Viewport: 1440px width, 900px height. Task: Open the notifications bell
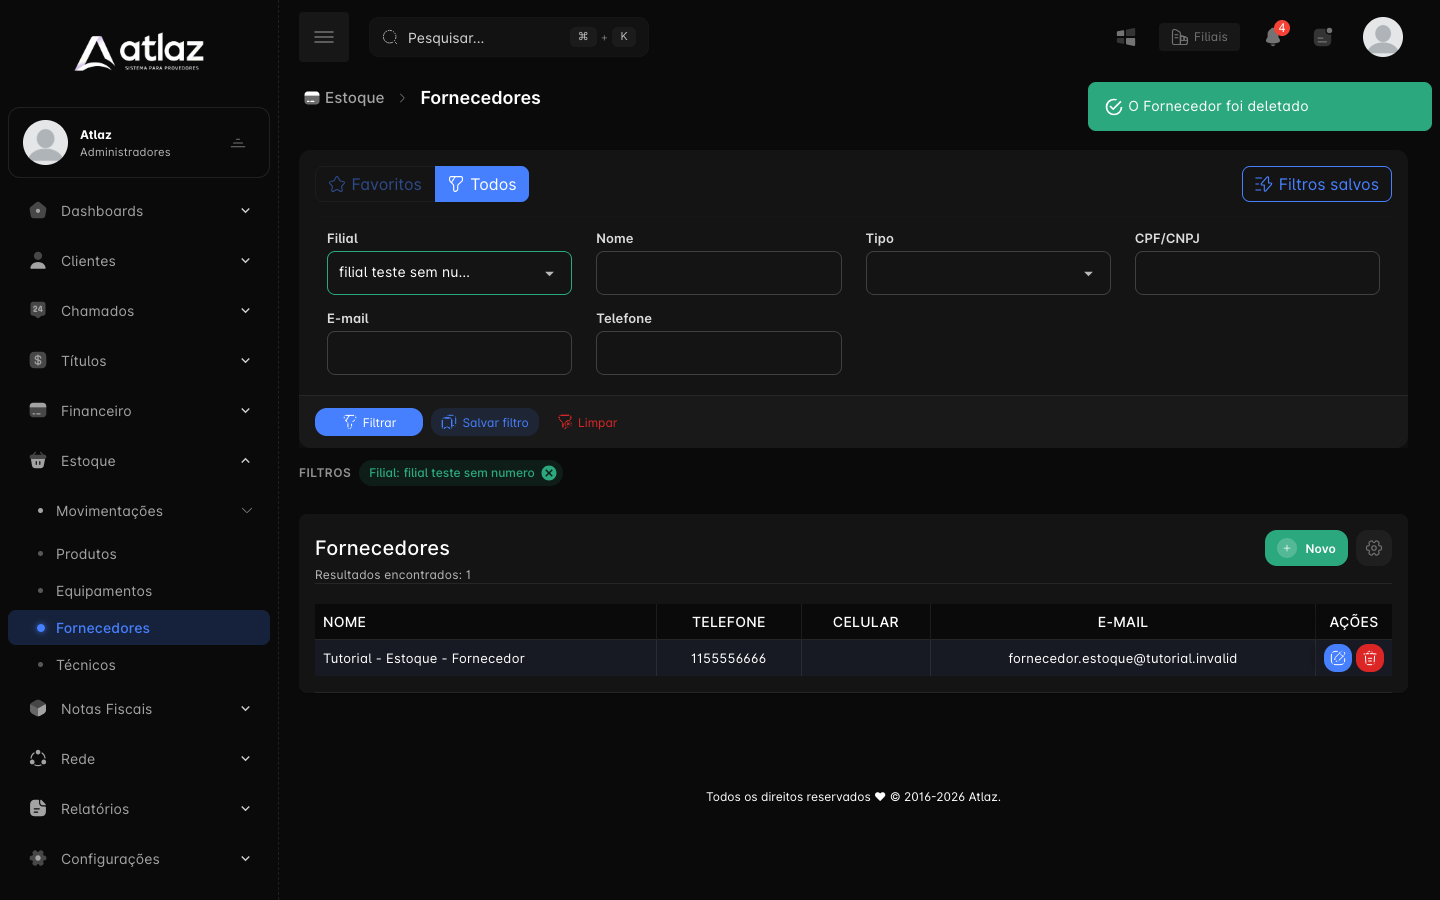1273,37
